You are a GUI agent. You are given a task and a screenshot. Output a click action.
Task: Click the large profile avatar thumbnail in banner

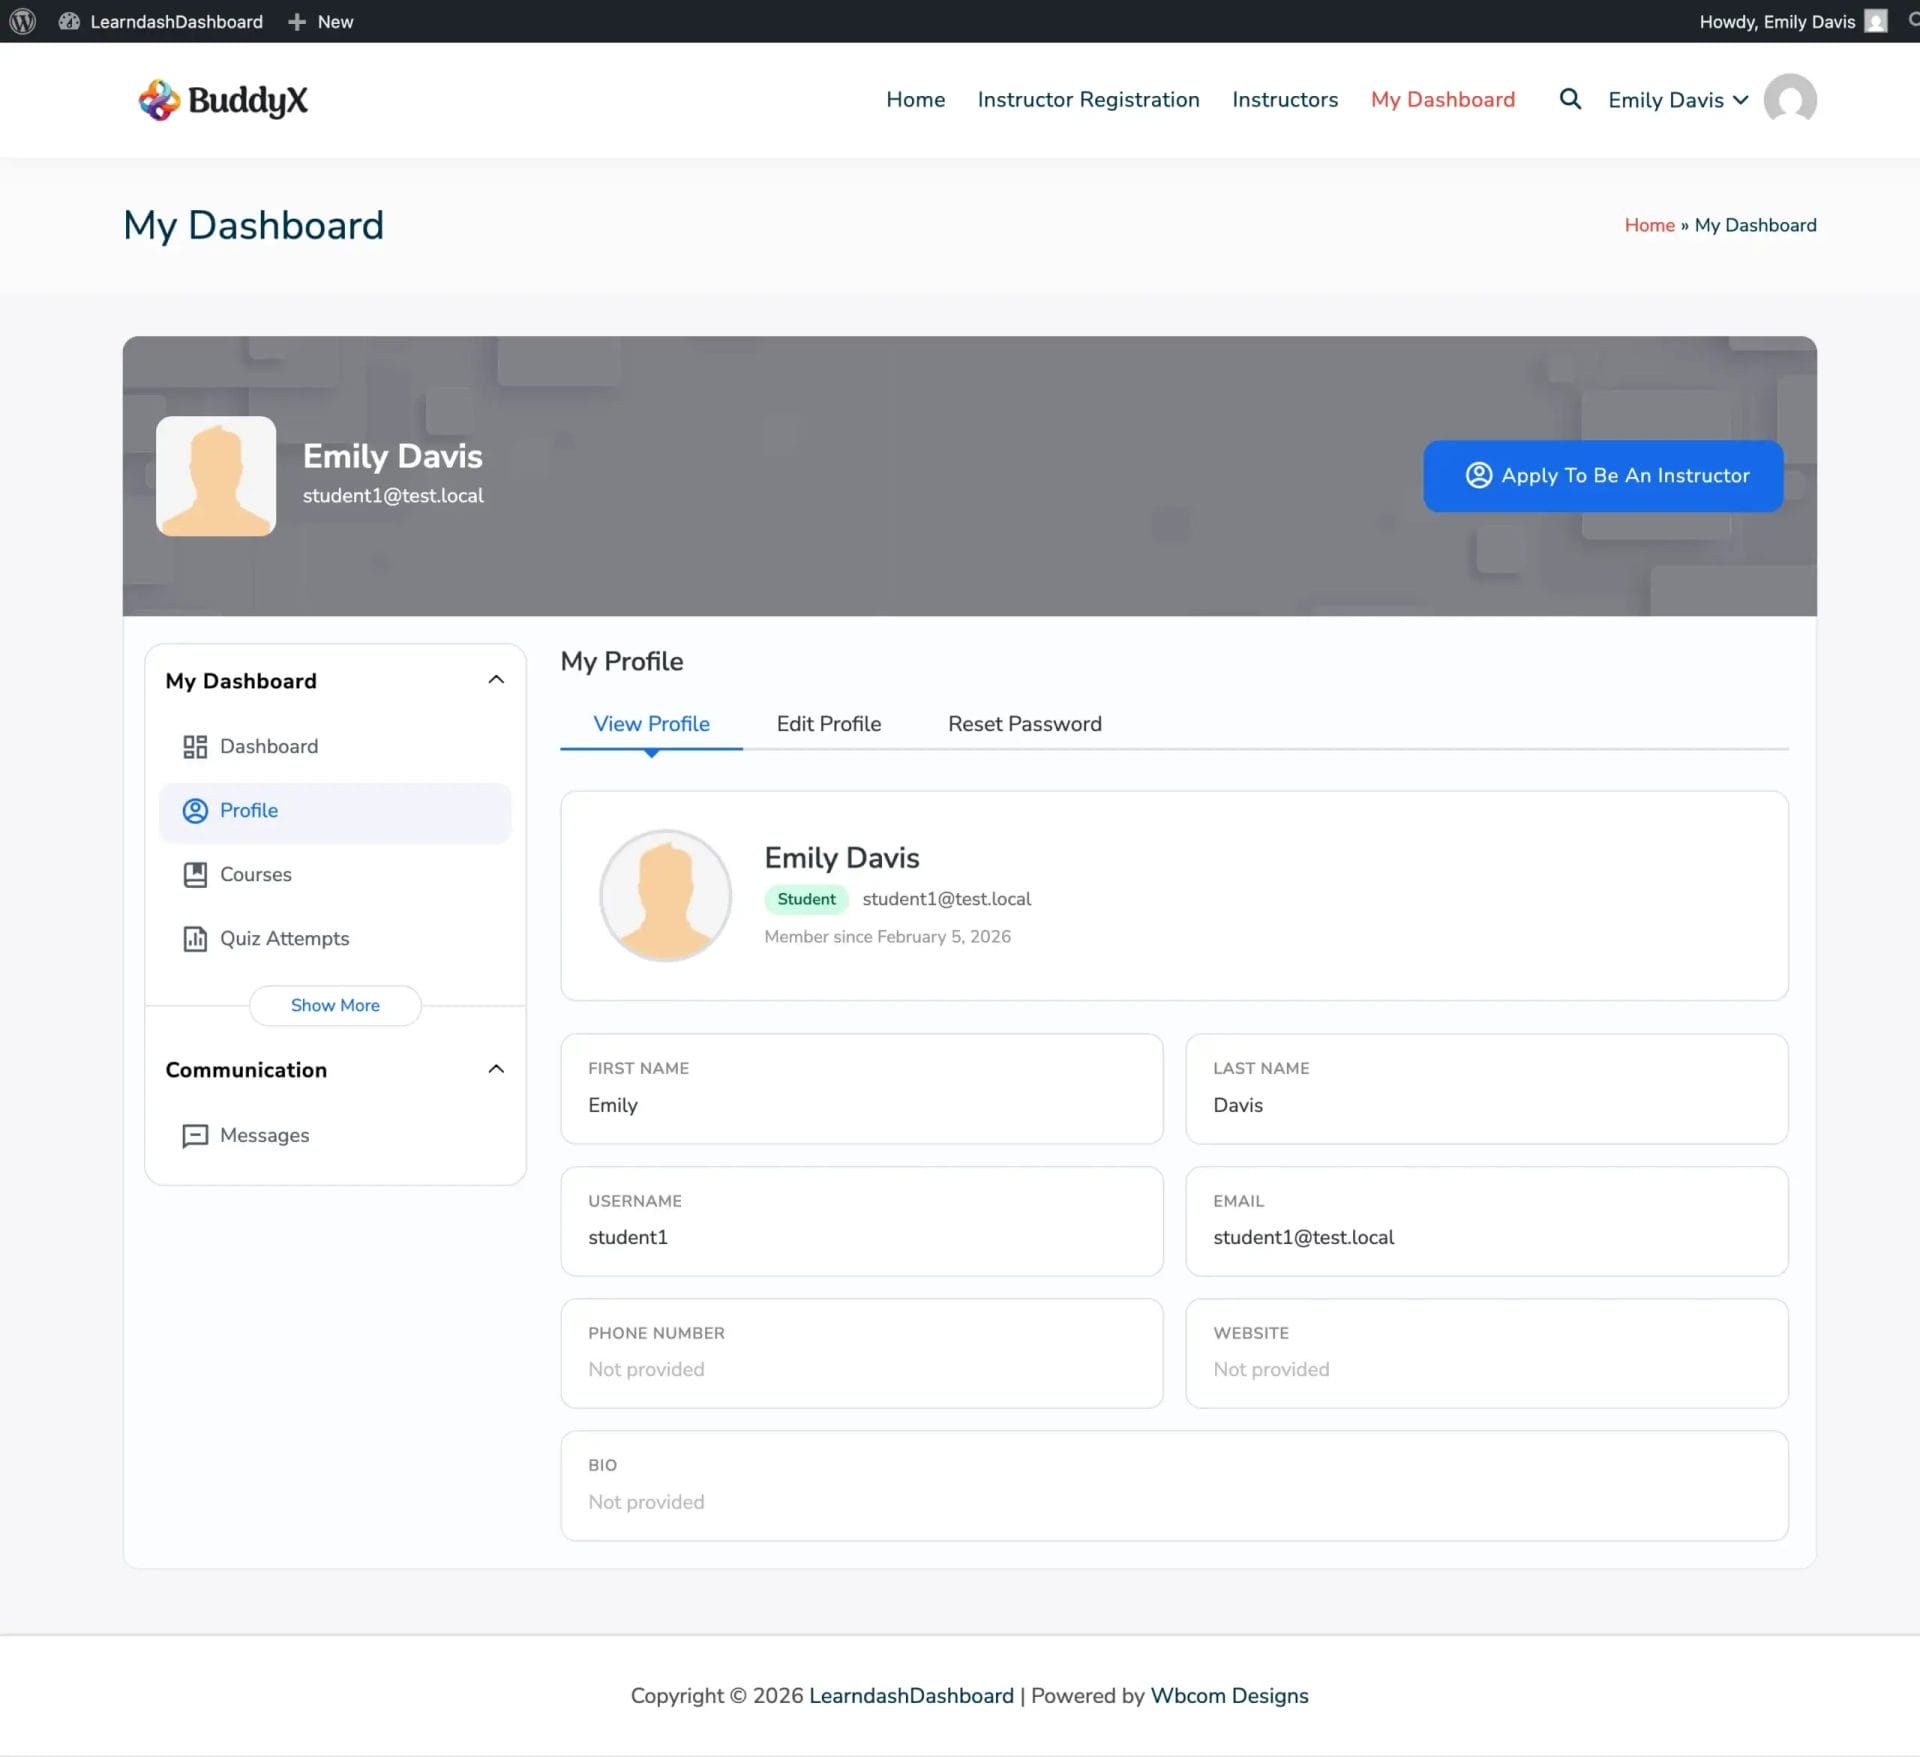coord(216,476)
